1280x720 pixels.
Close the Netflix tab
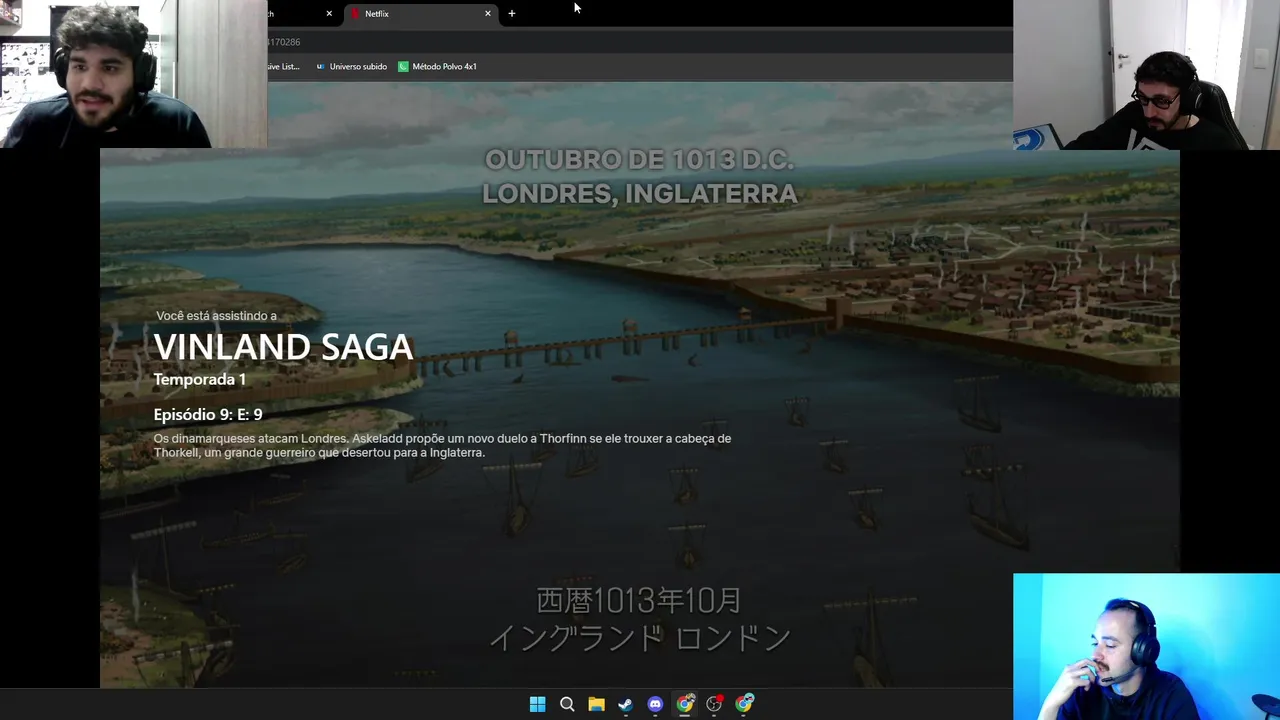pos(488,14)
